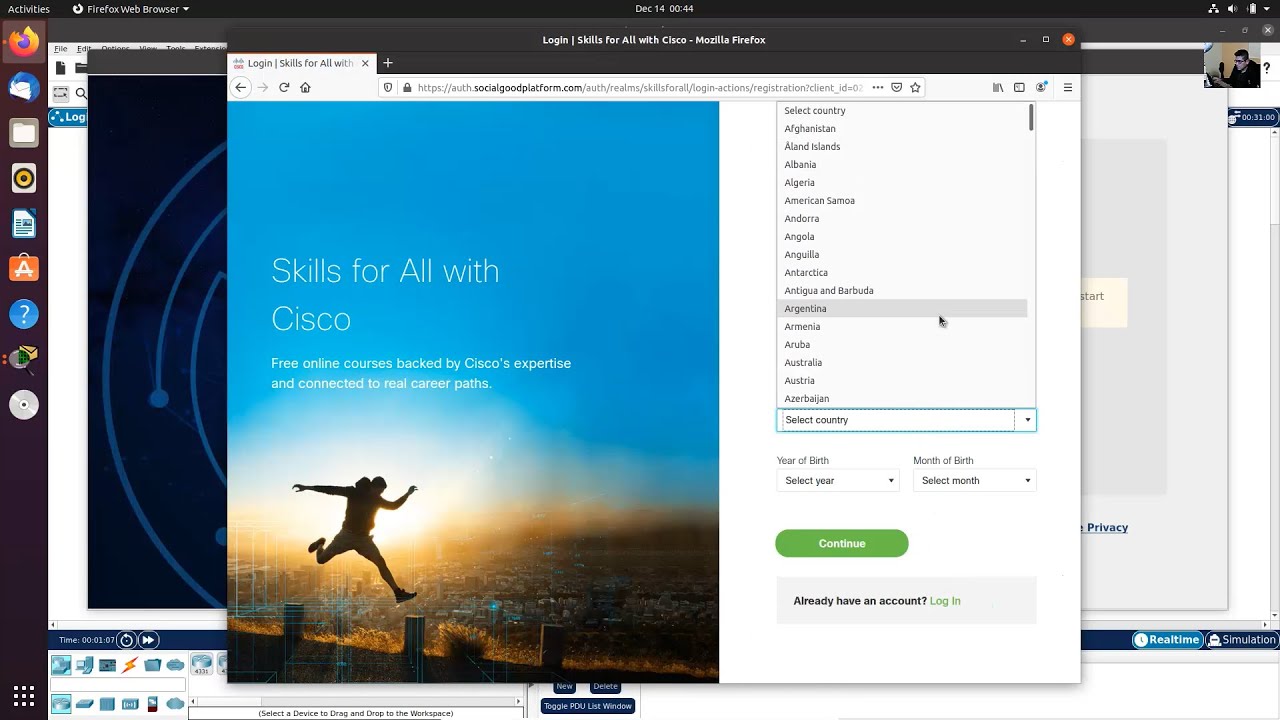Image resolution: width=1280 pixels, height=720 pixels.
Task: Open Firefox account icon
Action: tap(1041, 87)
